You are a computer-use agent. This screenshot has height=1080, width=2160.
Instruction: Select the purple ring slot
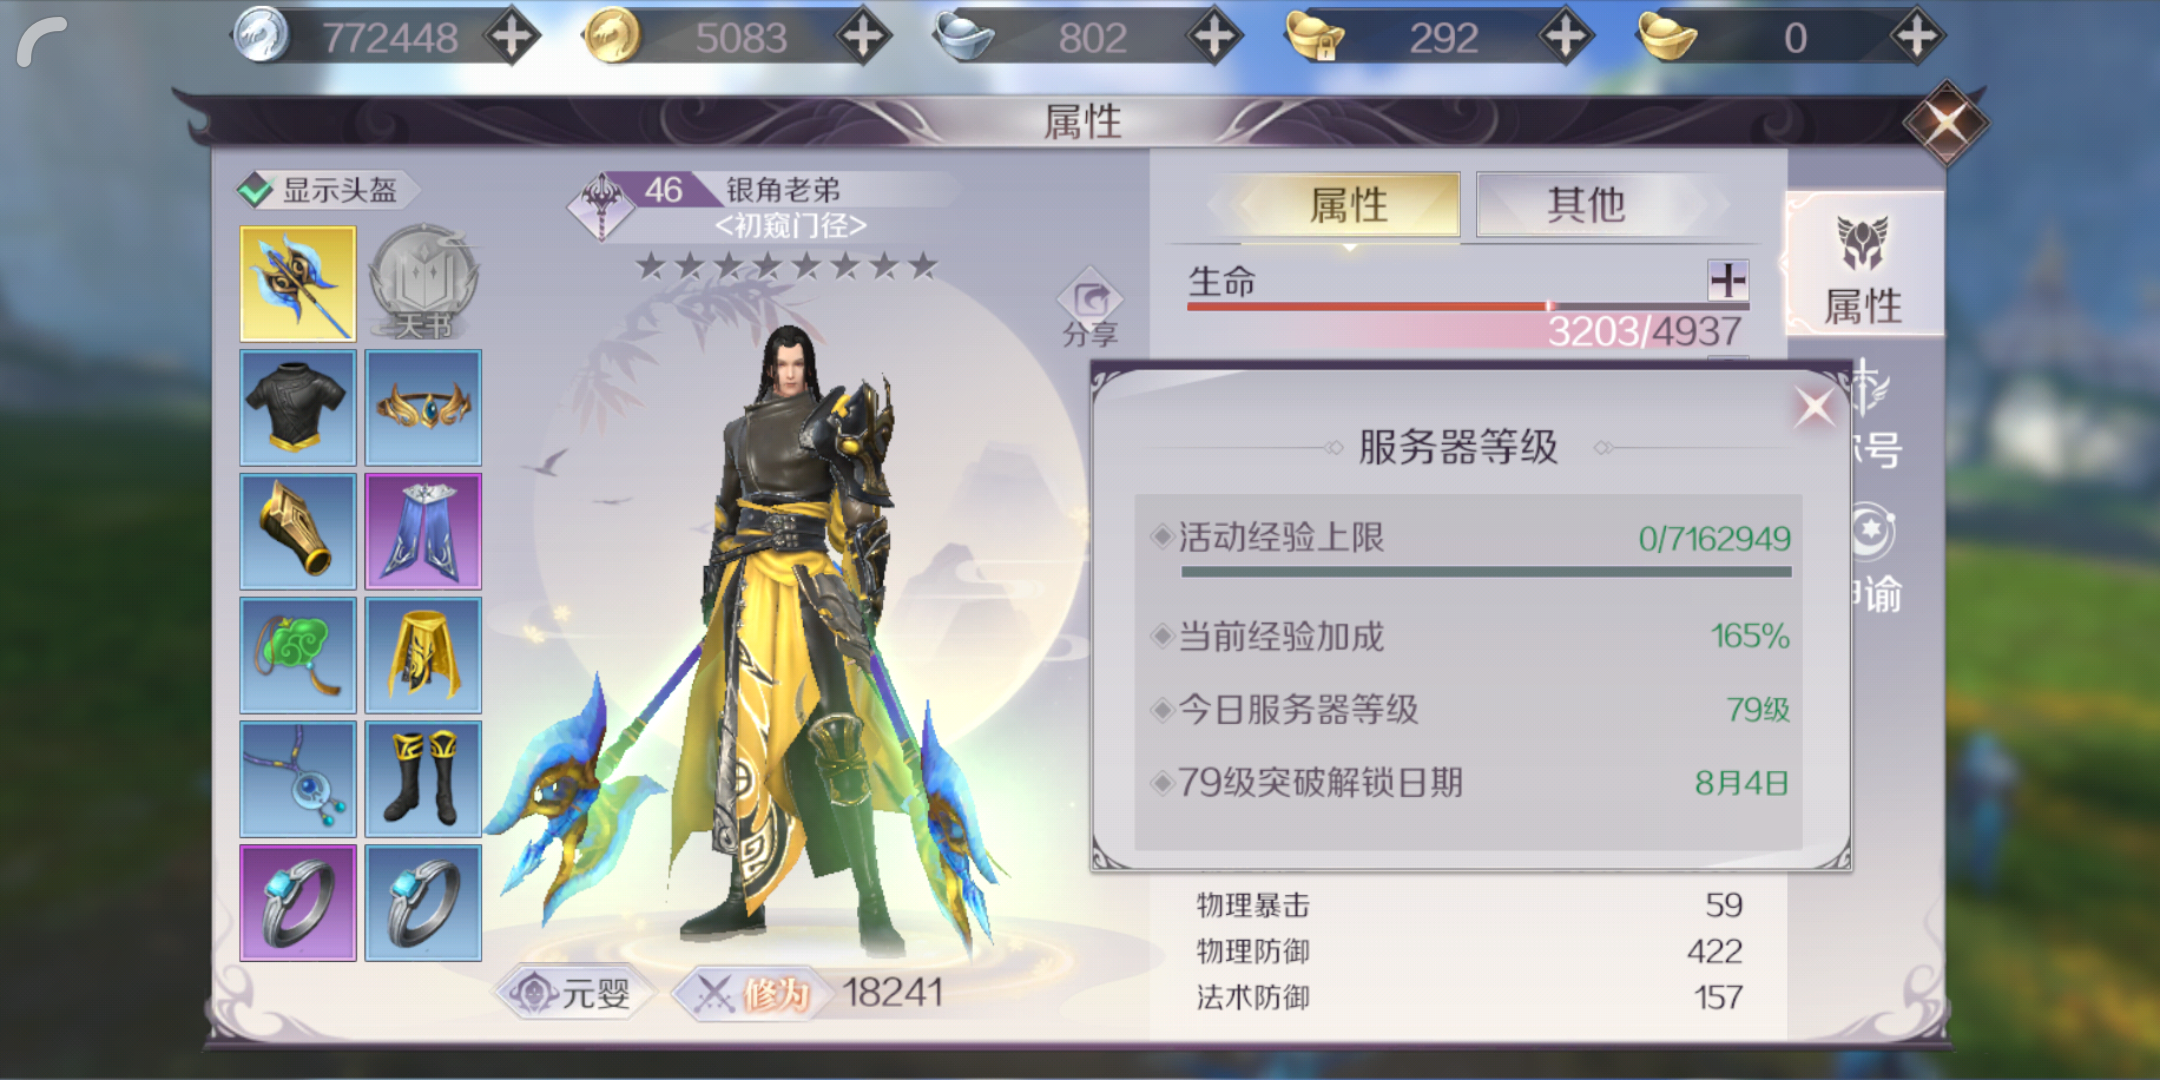pyautogui.click(x=298, y=903)
